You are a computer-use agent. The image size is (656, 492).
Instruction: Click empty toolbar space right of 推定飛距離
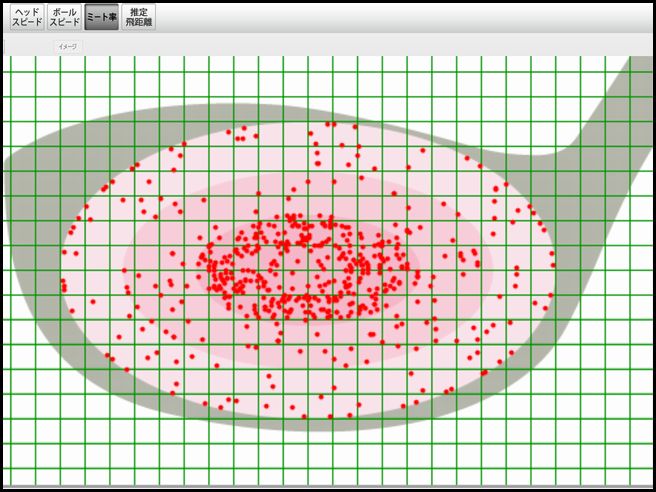tap(400, 17)
